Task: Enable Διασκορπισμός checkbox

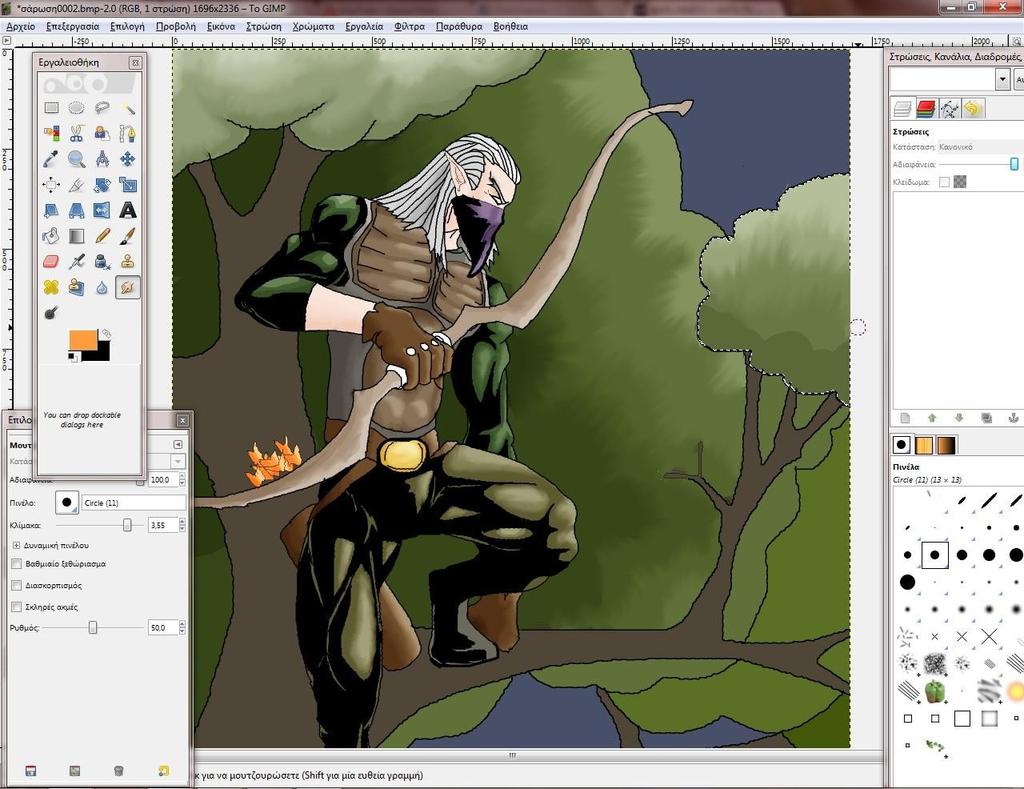Action: [17, 585]
